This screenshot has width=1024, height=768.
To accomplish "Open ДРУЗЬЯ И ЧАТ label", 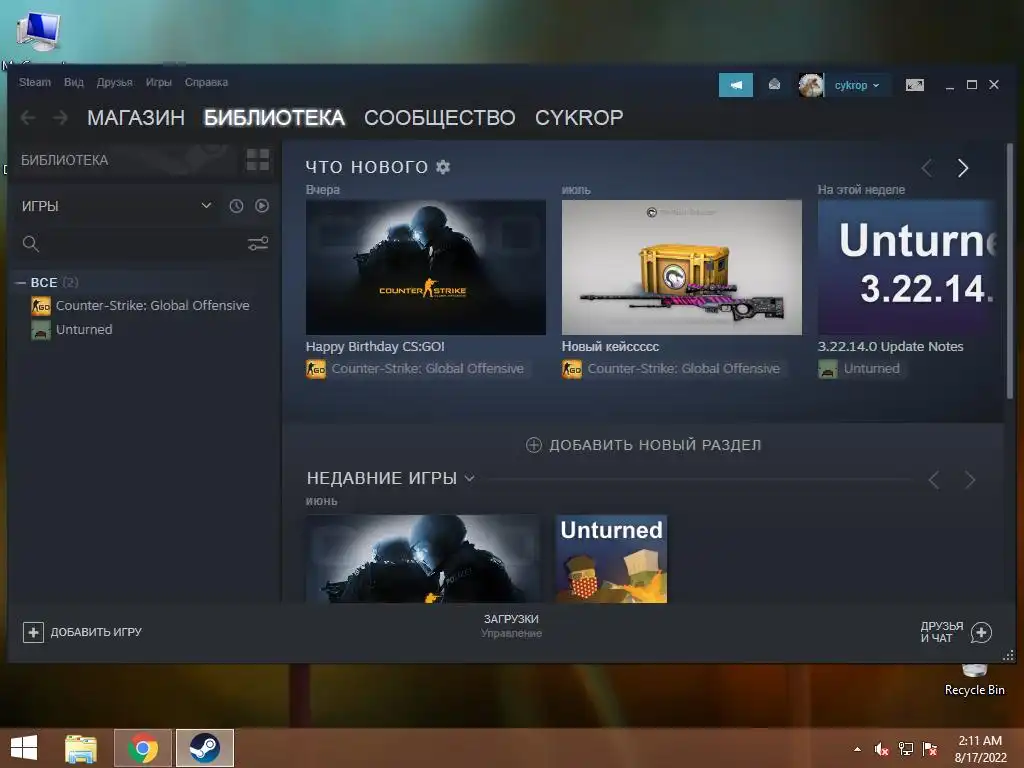I will point(942,632).
